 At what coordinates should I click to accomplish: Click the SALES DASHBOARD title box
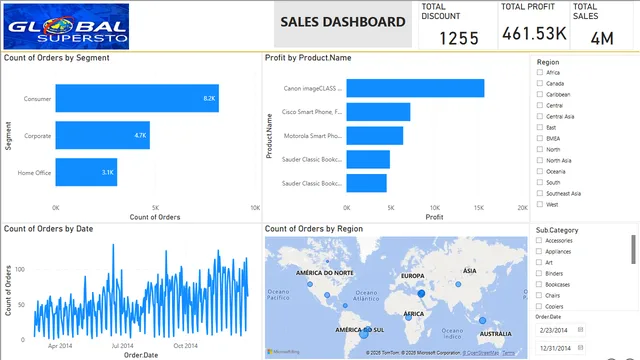coord(343,23)
